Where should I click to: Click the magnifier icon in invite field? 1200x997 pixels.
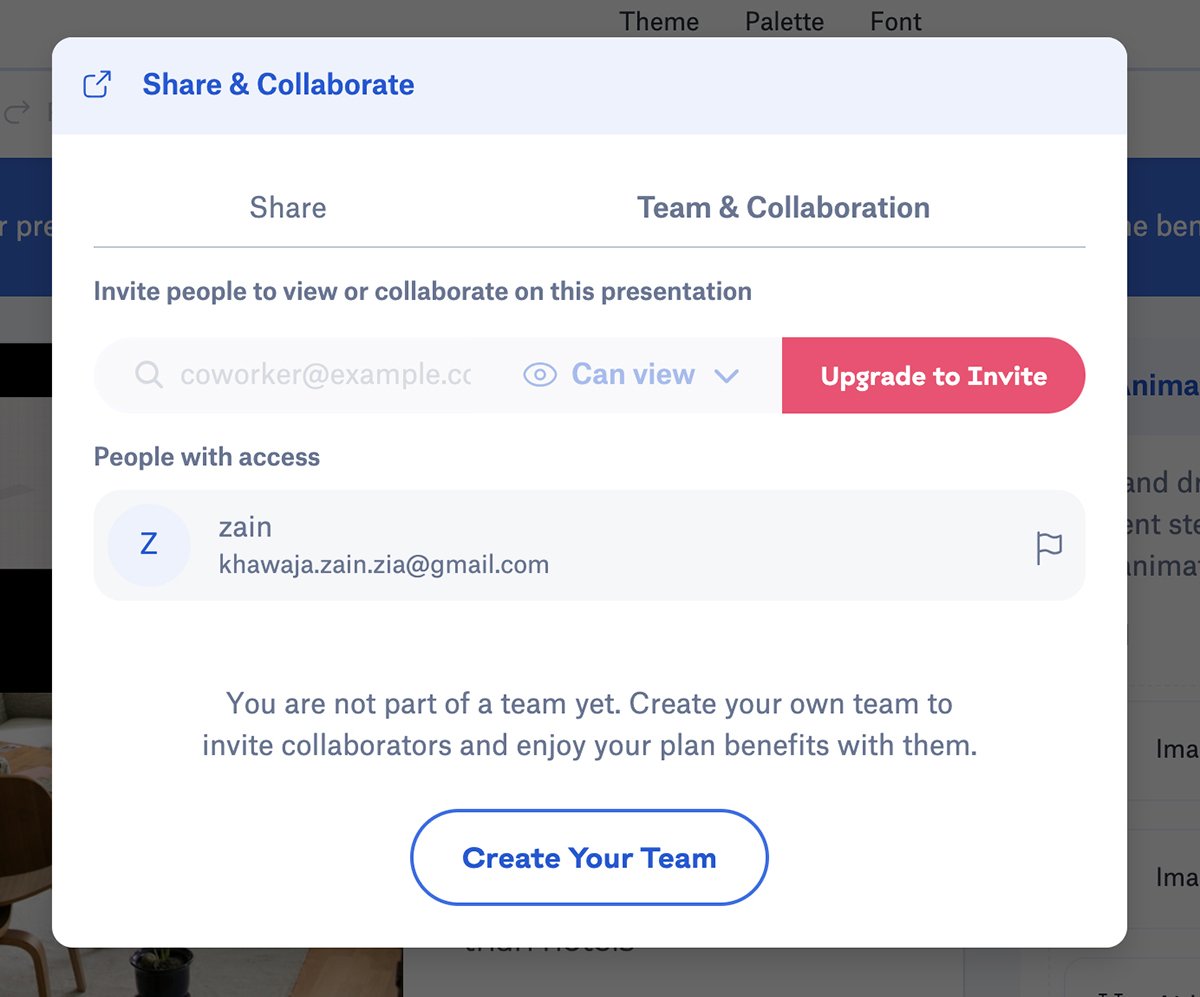[x=149, y=375]
